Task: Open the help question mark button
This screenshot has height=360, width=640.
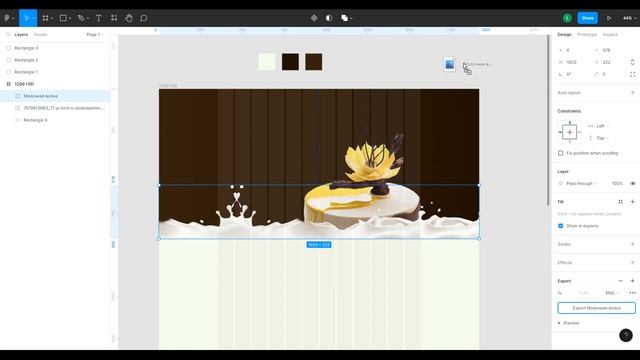Action: [626, 336]
